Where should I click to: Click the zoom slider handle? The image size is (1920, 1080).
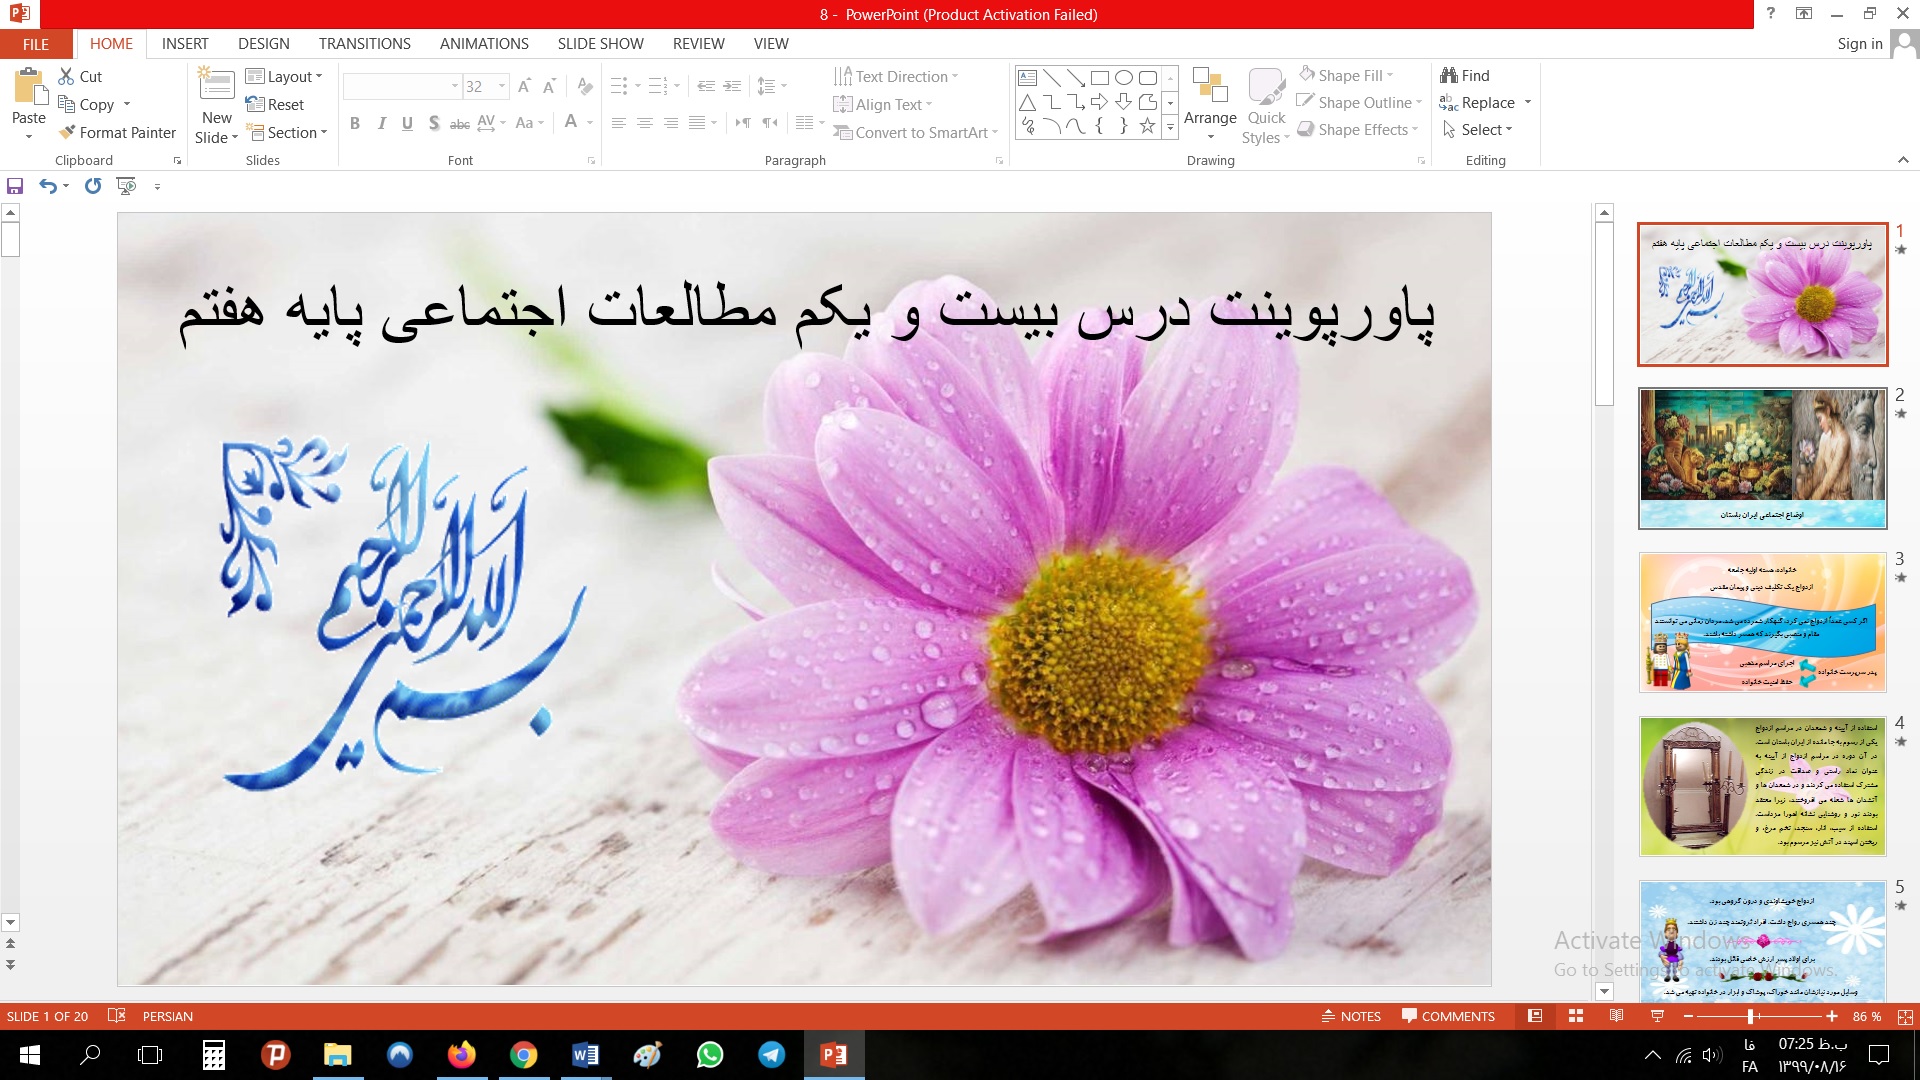coord(1751,1016)
